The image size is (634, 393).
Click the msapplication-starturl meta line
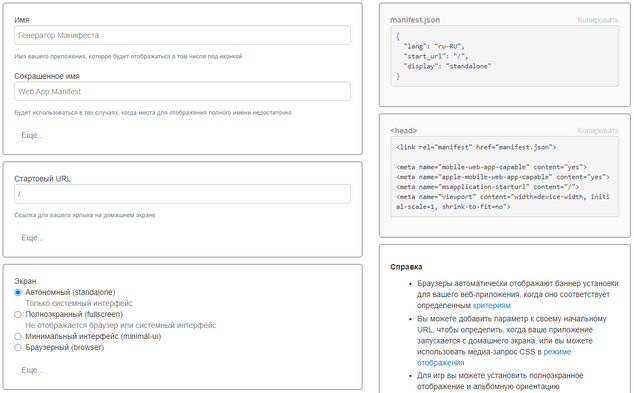click(x=488, y=187)
